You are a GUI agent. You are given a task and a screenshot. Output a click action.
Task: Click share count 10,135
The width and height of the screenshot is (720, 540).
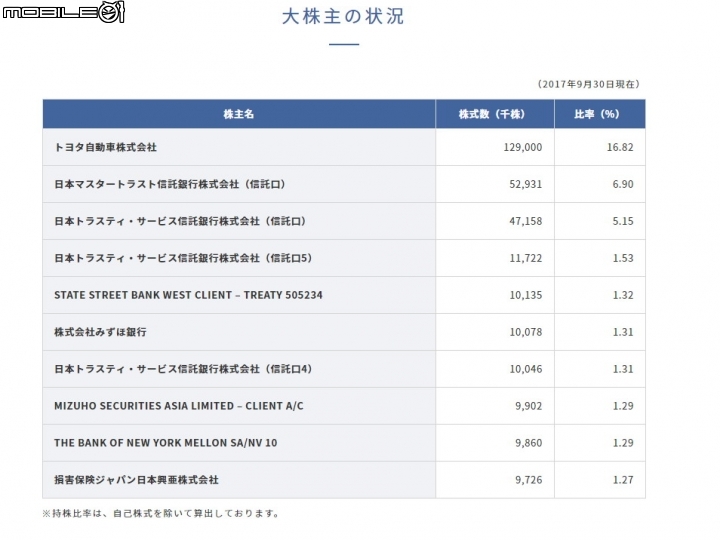pyautogui.click(x=525, y=295)
